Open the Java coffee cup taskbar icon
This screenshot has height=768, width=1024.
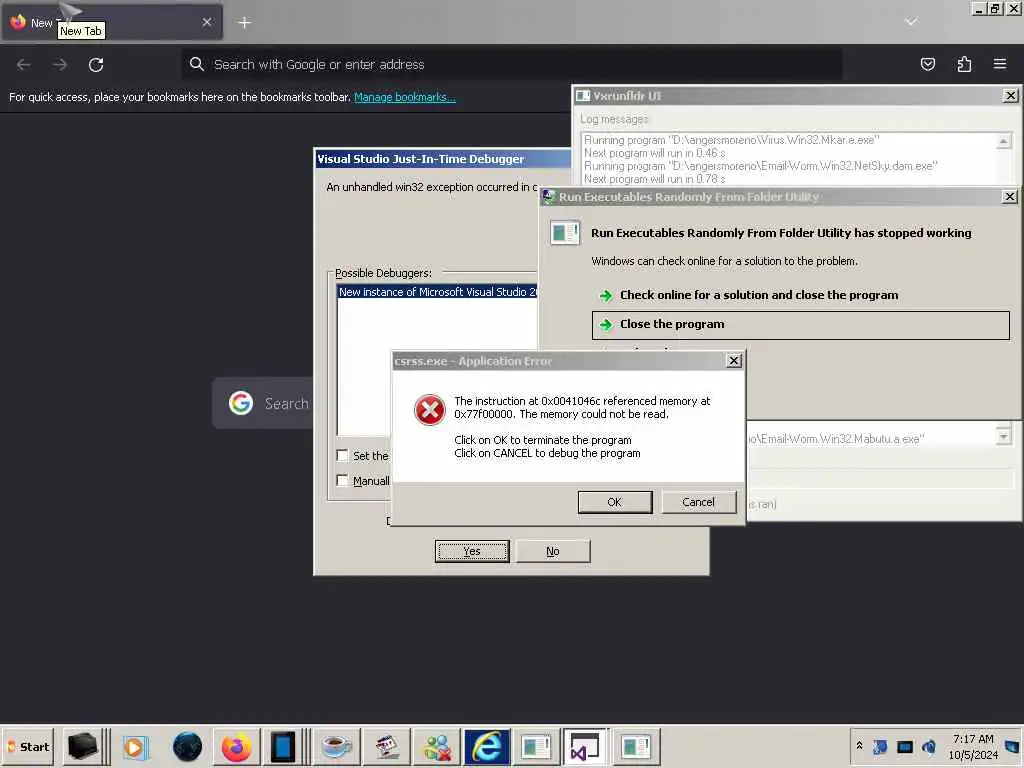(336, 747)
